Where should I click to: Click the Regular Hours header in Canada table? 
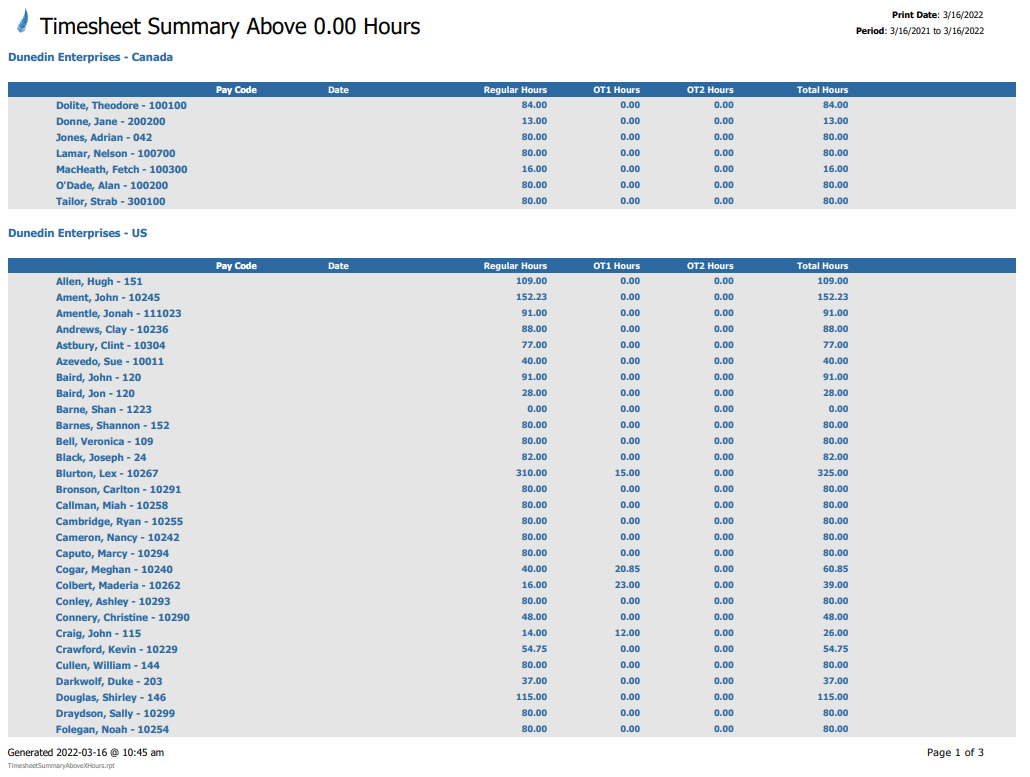pos(515,90)
